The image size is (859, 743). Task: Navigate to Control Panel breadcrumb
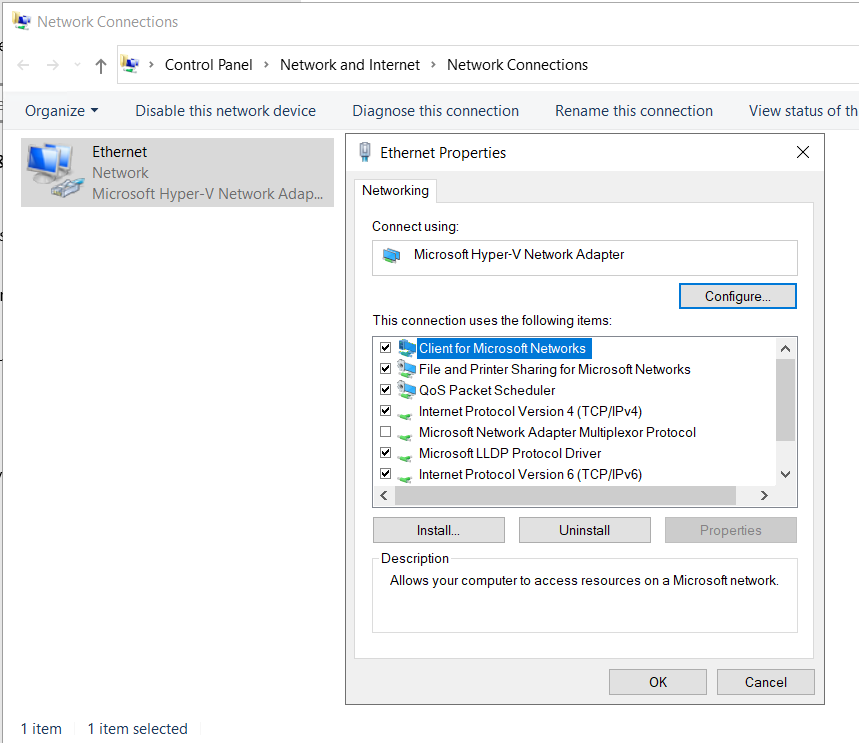pyautogui.click(x=209, y=65)
